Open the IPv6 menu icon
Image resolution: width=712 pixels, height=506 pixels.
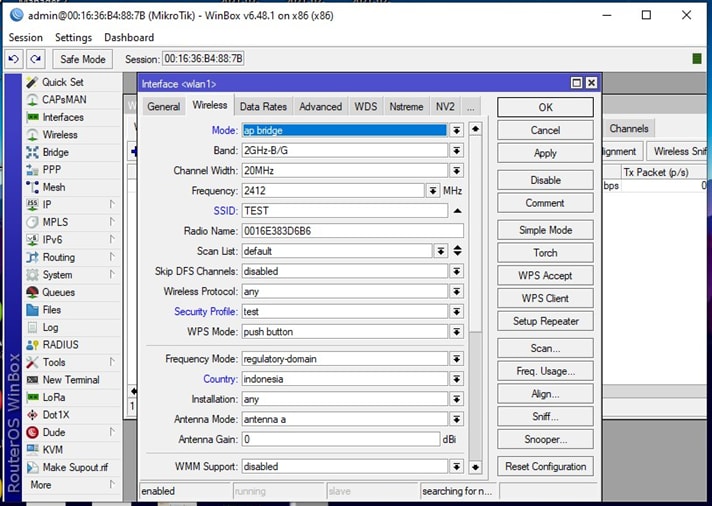pos(32,240)
